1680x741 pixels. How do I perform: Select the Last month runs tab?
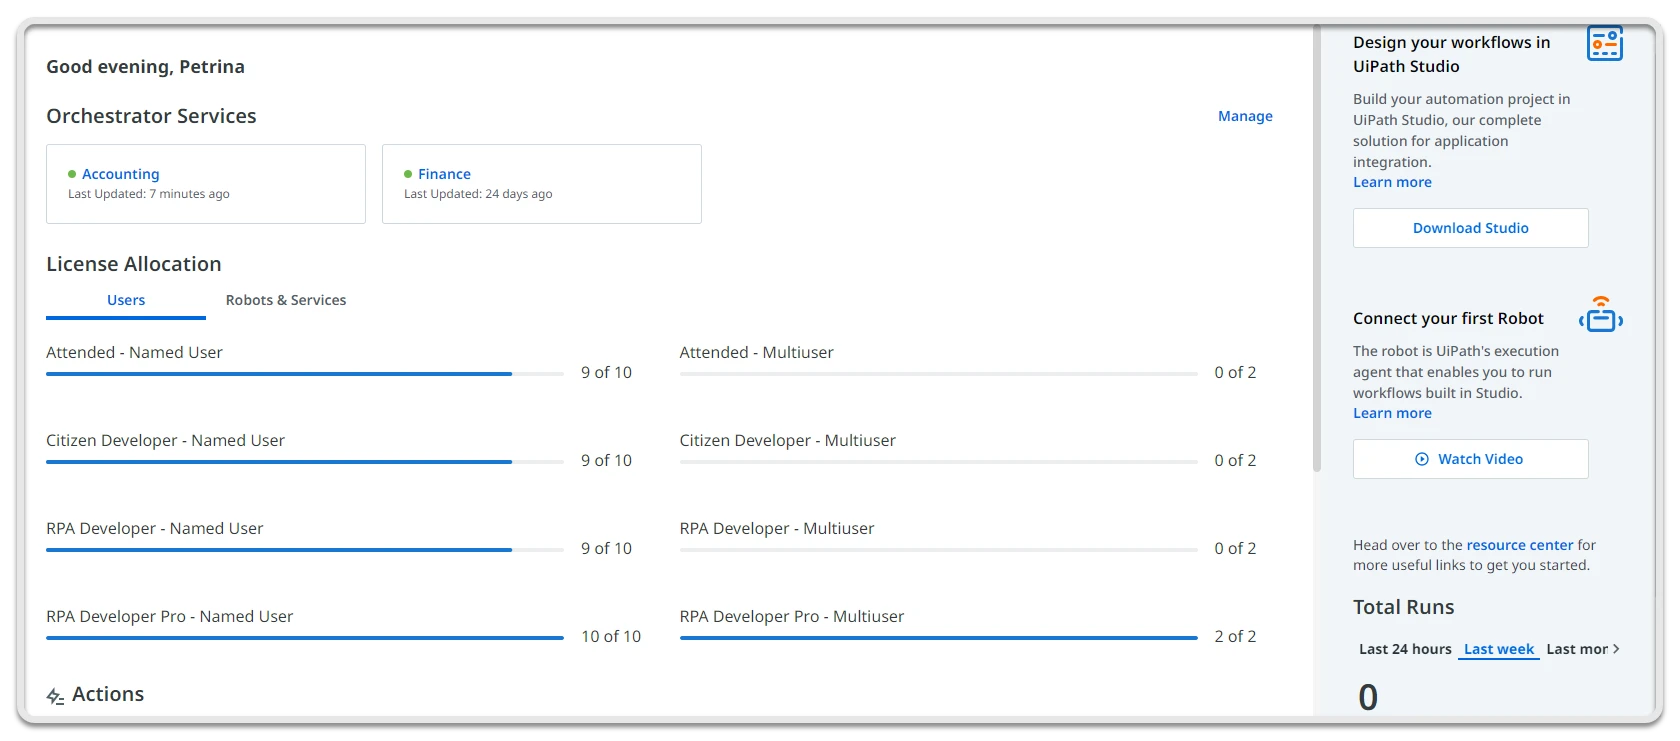coord(1577,649)
